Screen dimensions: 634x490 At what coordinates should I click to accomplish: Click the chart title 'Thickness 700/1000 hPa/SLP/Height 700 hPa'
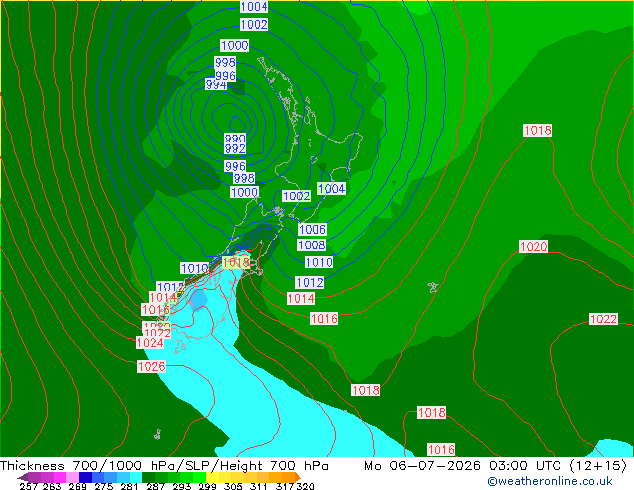[164, 466]
